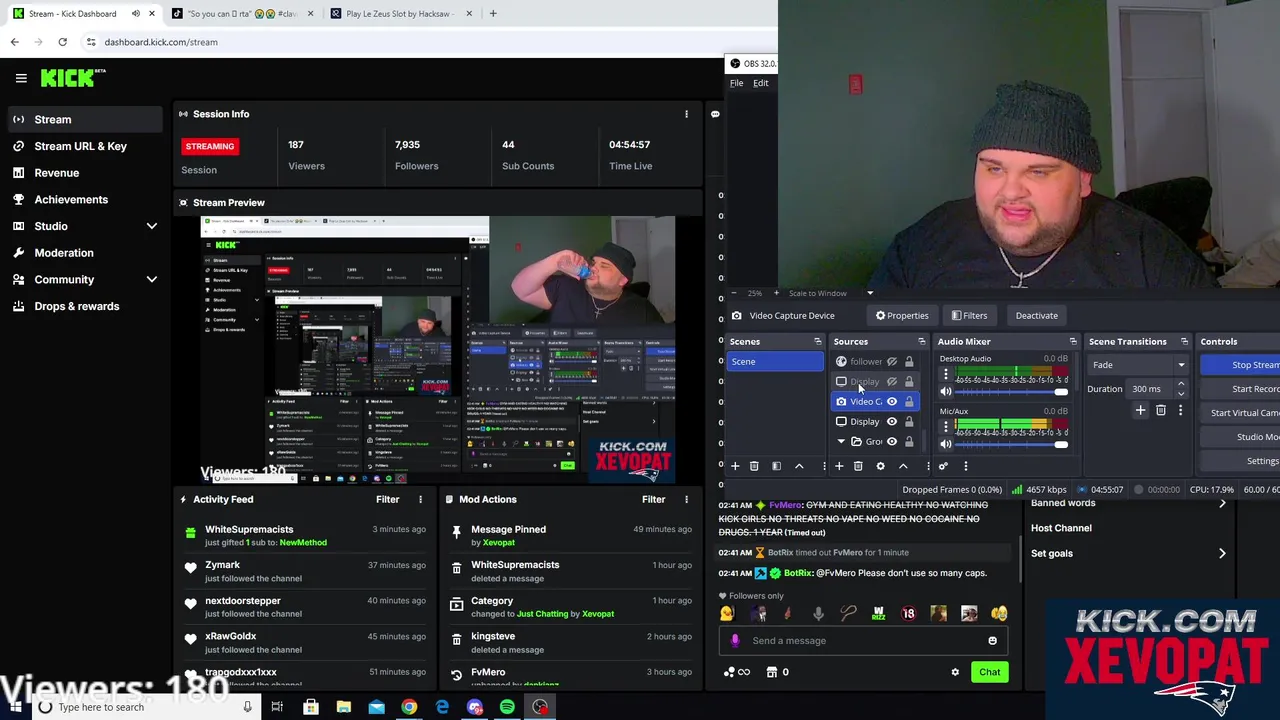
Task: Open source properties gear in Sources toolbar
Action: (880, 466)
